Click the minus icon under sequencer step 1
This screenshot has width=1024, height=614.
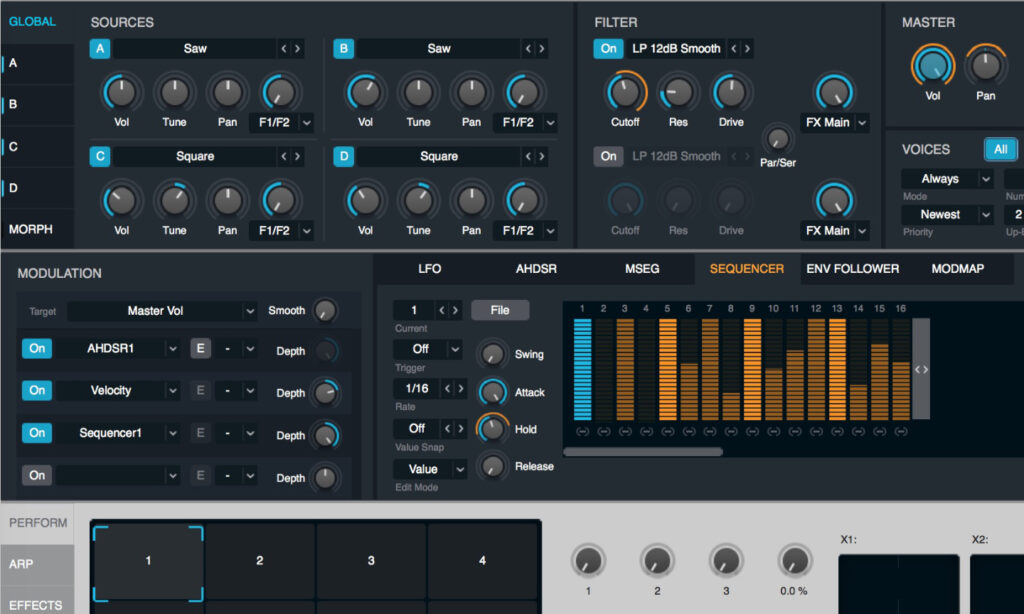pyautogui.click(x=583, y=431)
